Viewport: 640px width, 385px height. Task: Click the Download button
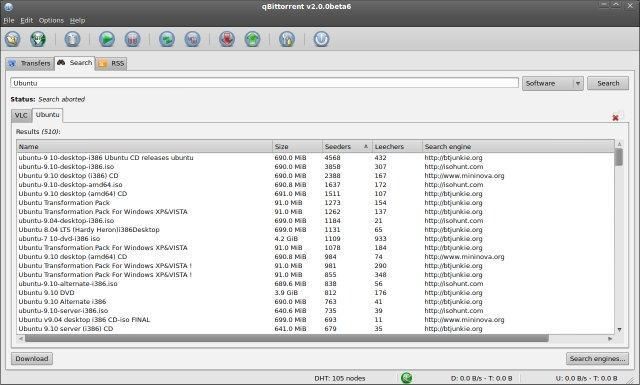[32, 358]
